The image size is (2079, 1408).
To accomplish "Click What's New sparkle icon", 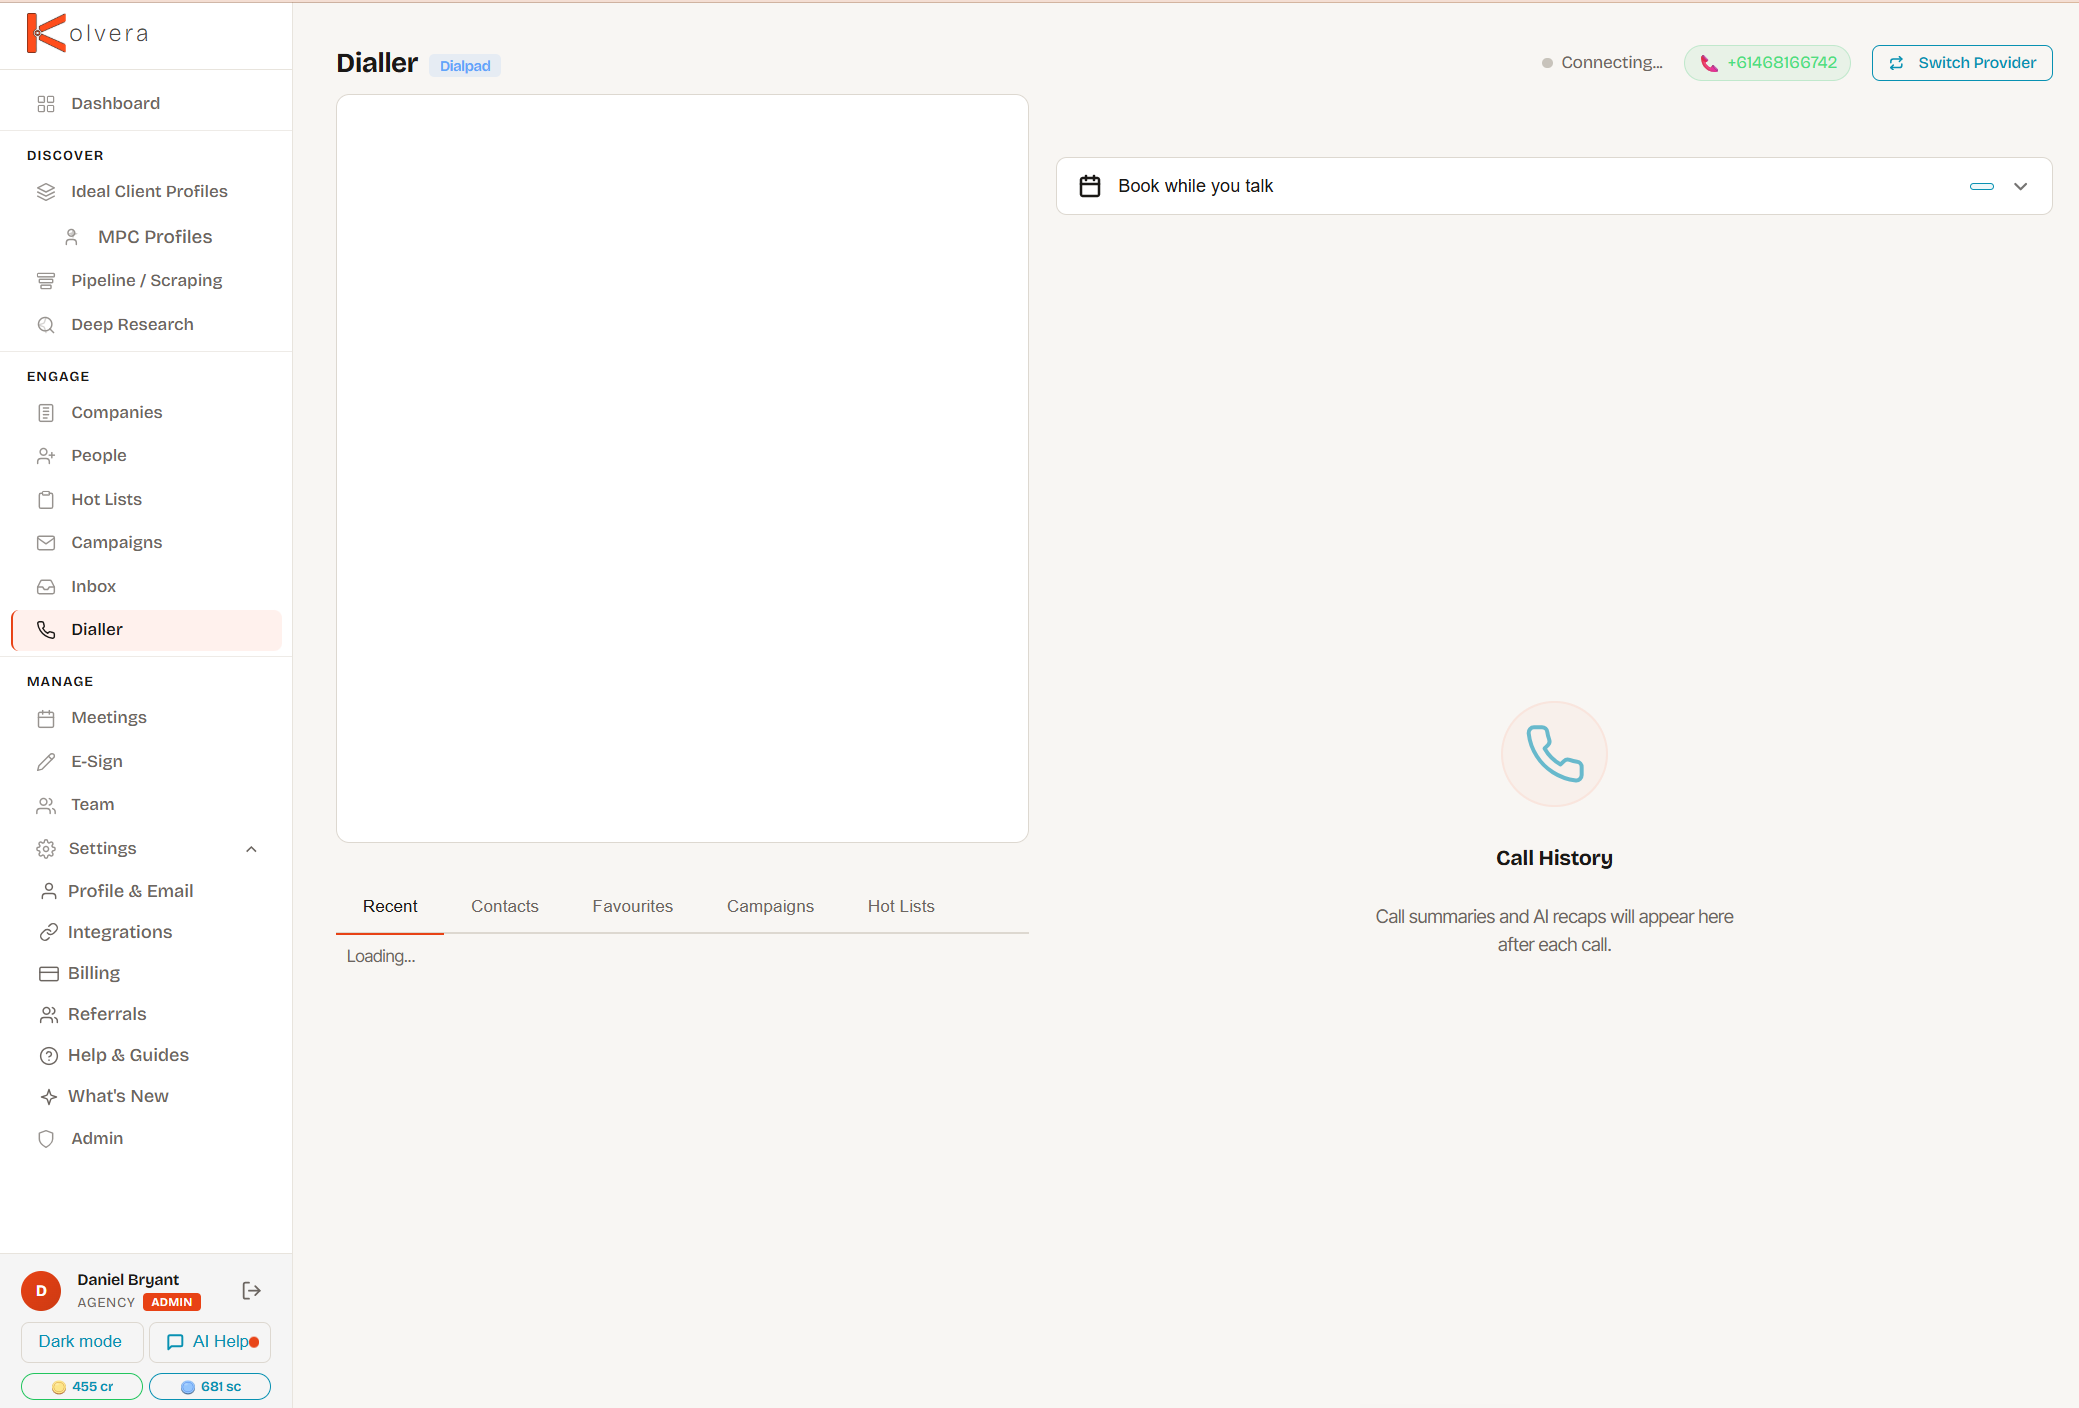I will coord(49,1097).
